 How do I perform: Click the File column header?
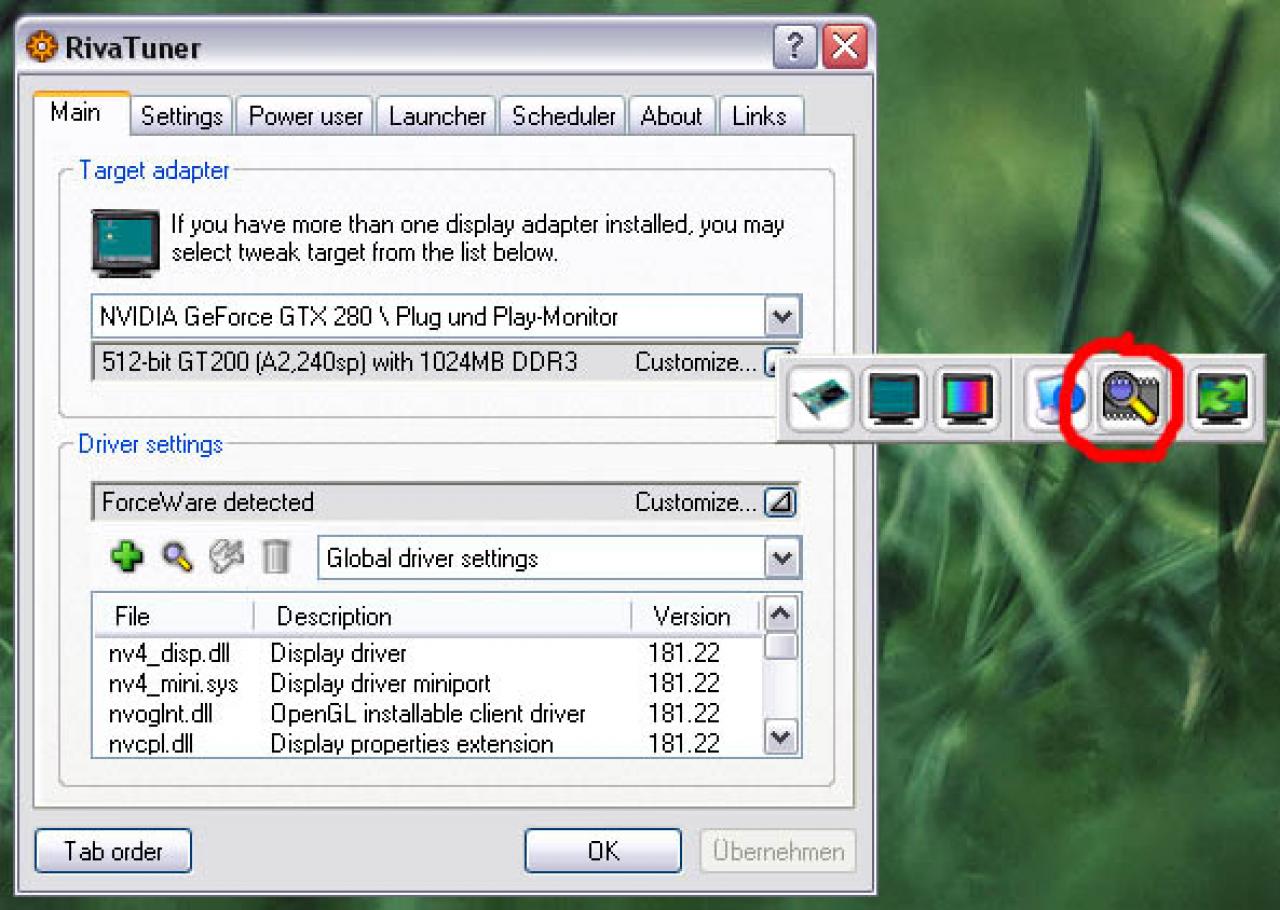pos(174,616)
